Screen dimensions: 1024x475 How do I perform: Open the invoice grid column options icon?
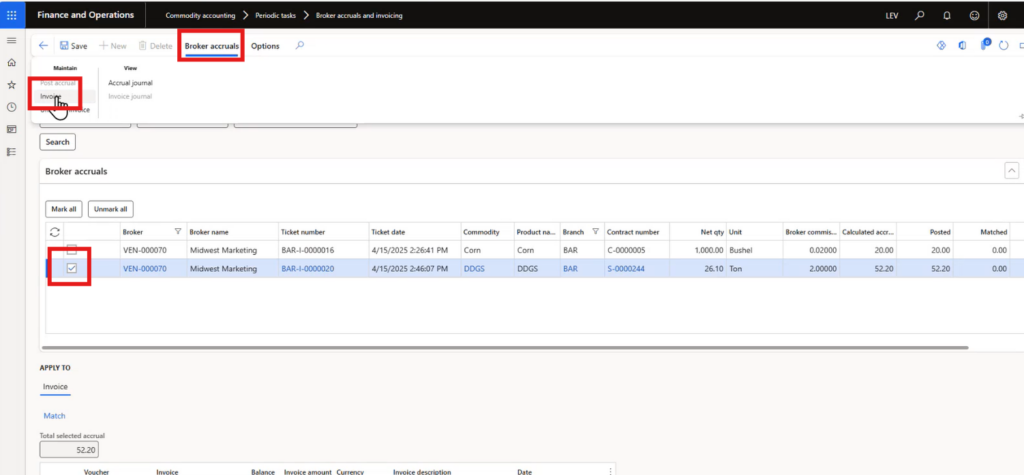click(x=609, y=471)
